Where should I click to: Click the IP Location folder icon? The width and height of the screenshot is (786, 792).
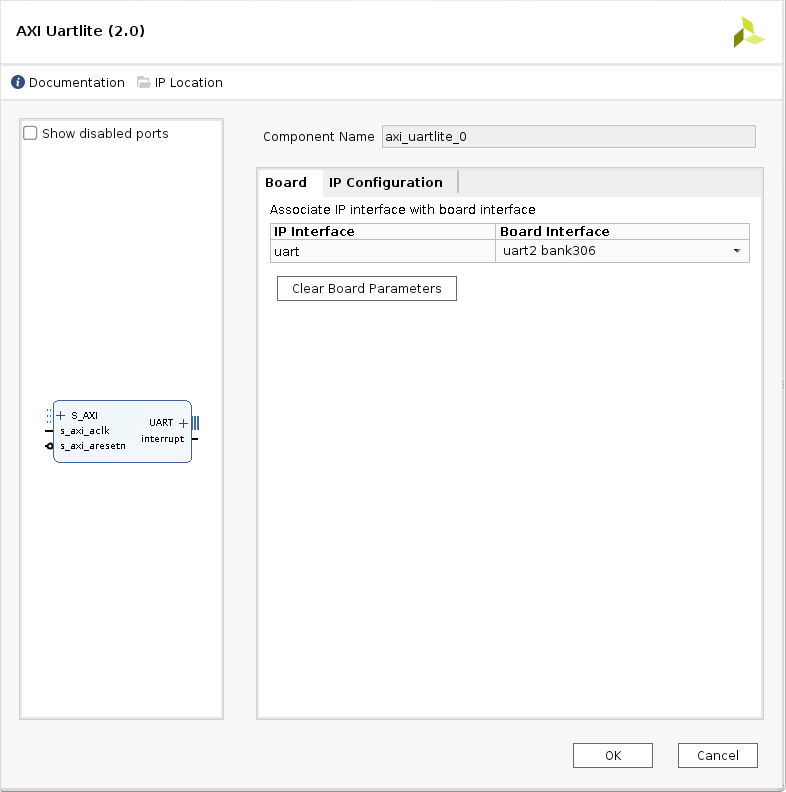click(x=144, y=83)
